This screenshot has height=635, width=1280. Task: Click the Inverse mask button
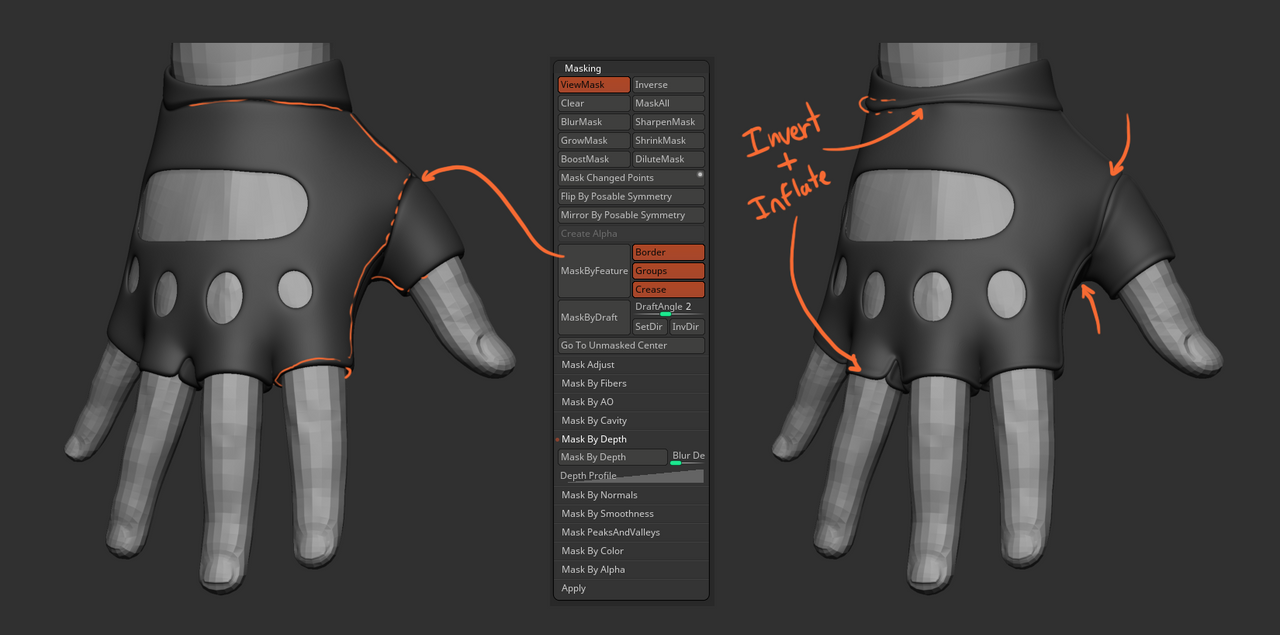coord(669,85)
